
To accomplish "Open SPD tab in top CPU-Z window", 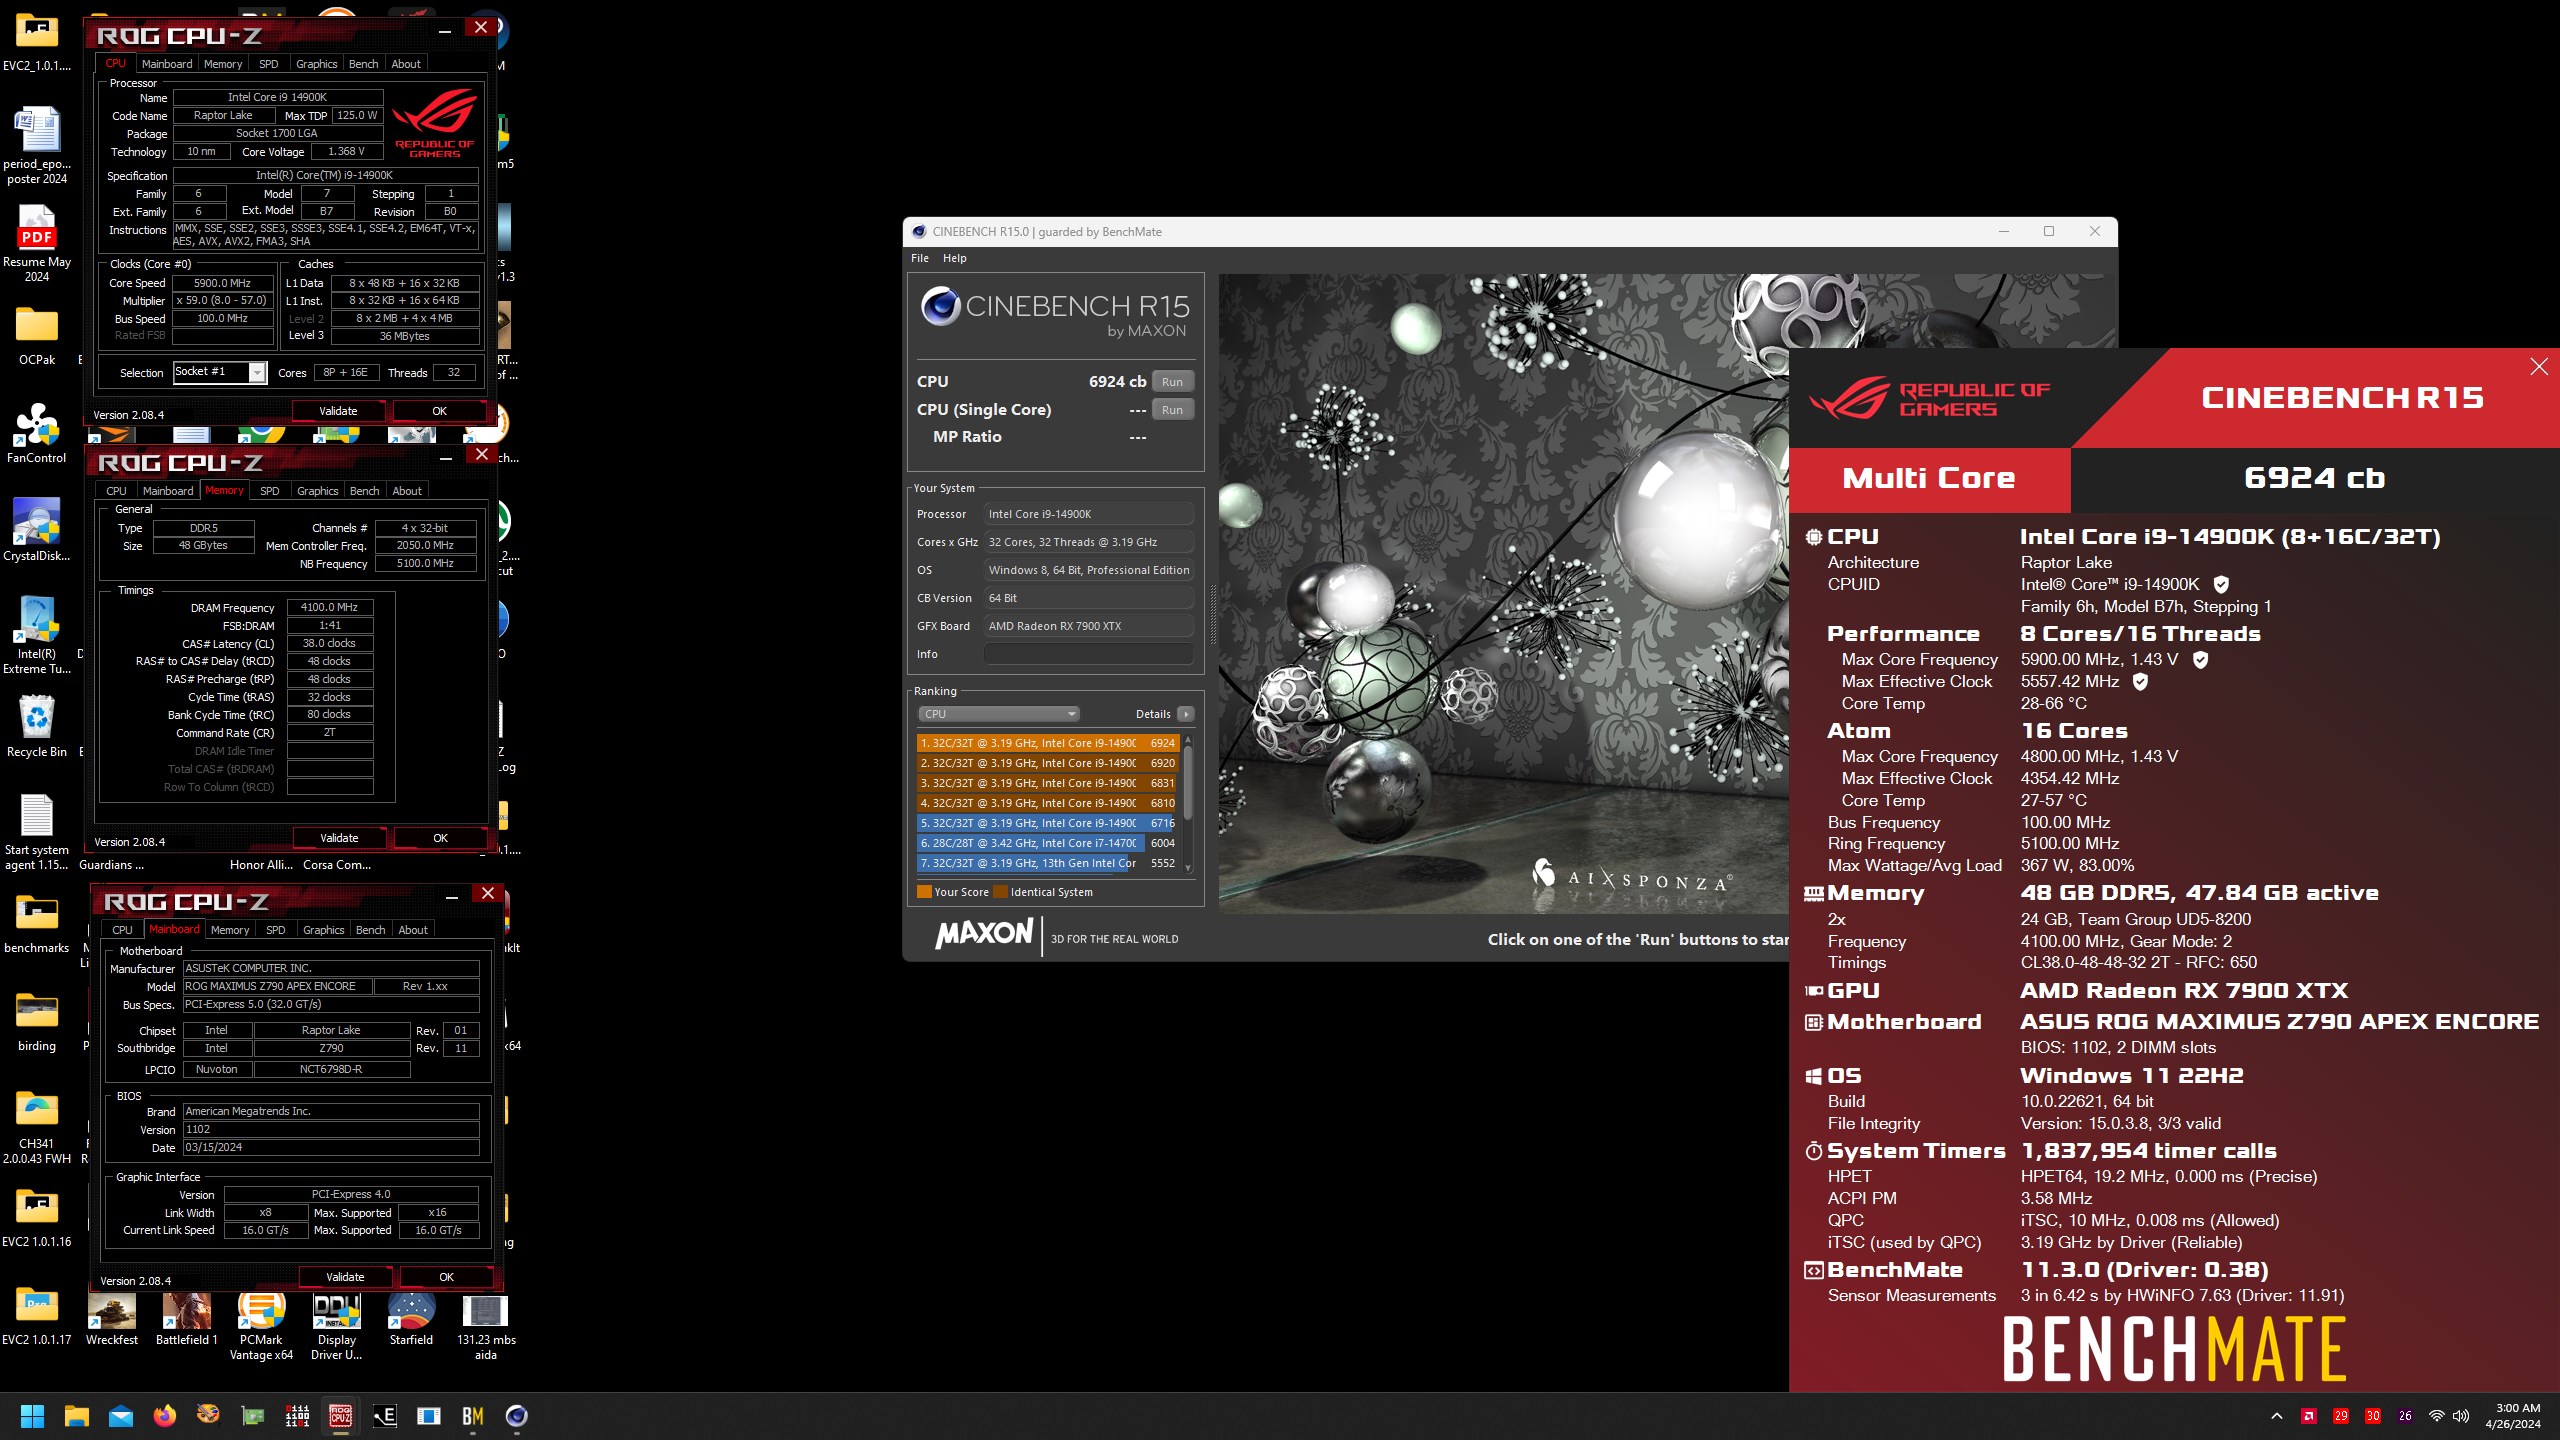I will 269,64.
